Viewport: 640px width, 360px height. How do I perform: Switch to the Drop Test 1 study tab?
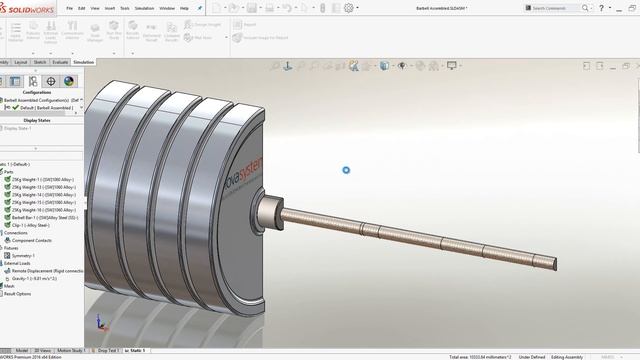pos(107,351)
